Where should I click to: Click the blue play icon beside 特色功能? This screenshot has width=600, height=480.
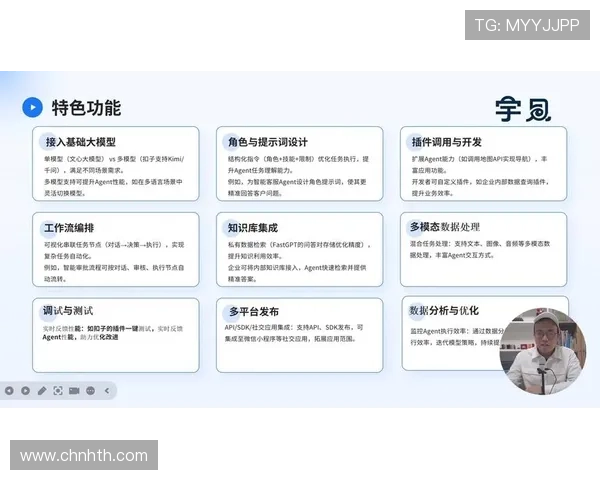[33, 108]
